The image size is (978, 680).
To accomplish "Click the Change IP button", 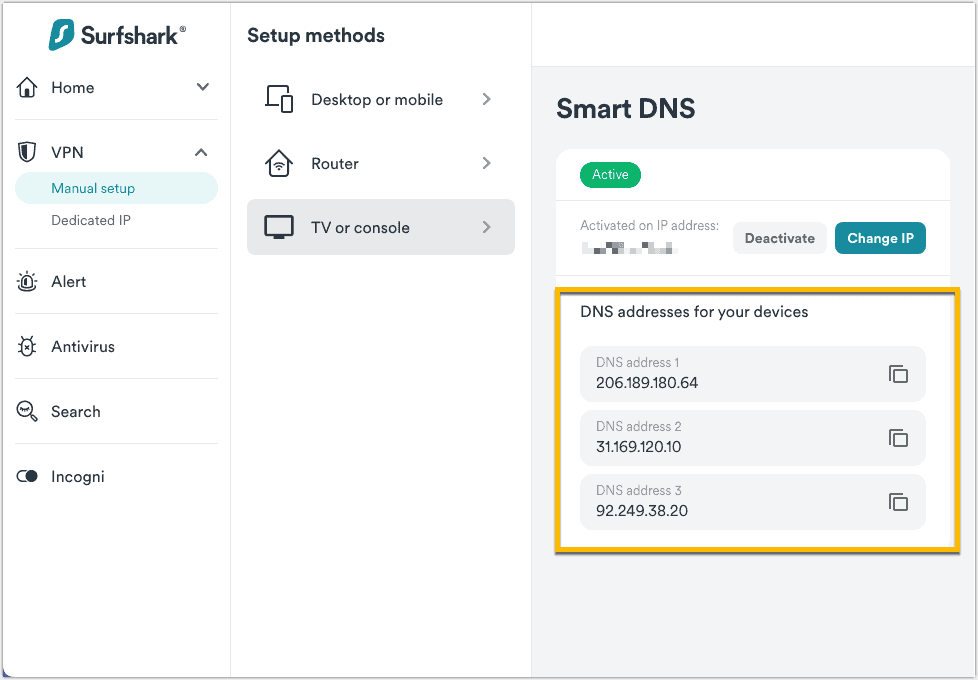I will (x=880, y=238).
